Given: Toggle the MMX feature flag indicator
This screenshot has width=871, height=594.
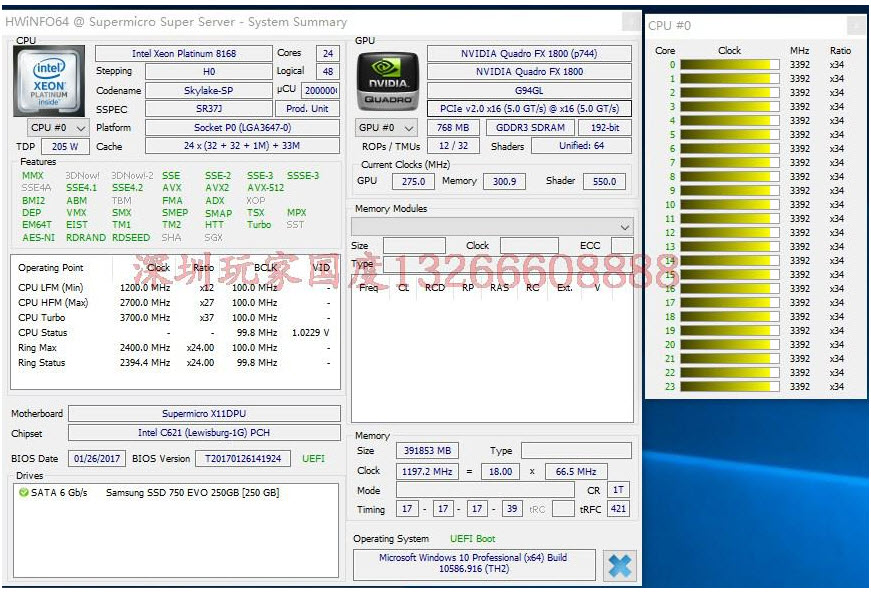Looking at the screenshot, I should click(x=33, y=174).
